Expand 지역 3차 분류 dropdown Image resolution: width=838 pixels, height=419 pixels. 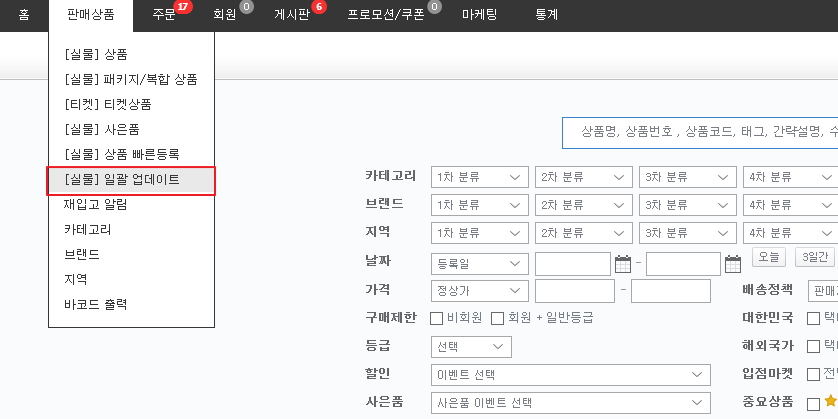[687, 234]
